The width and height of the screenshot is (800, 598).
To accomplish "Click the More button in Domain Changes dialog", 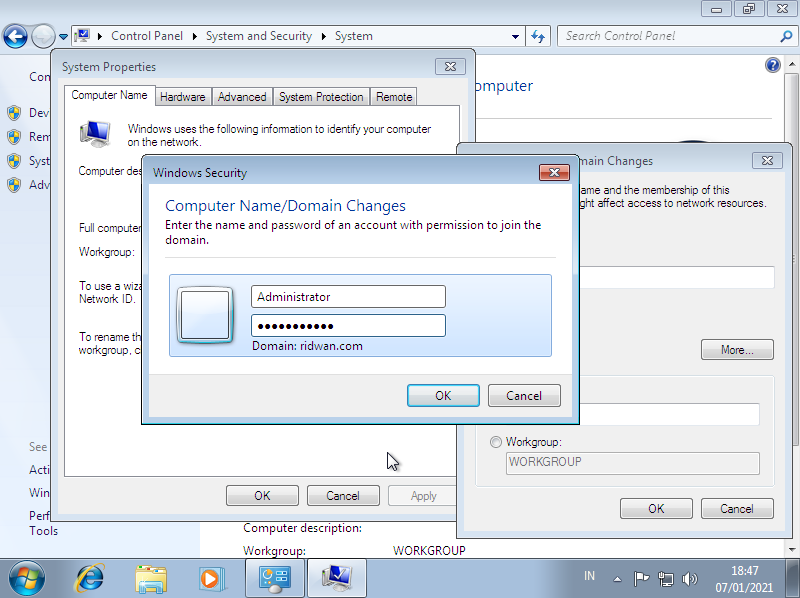I will (737, 349).
